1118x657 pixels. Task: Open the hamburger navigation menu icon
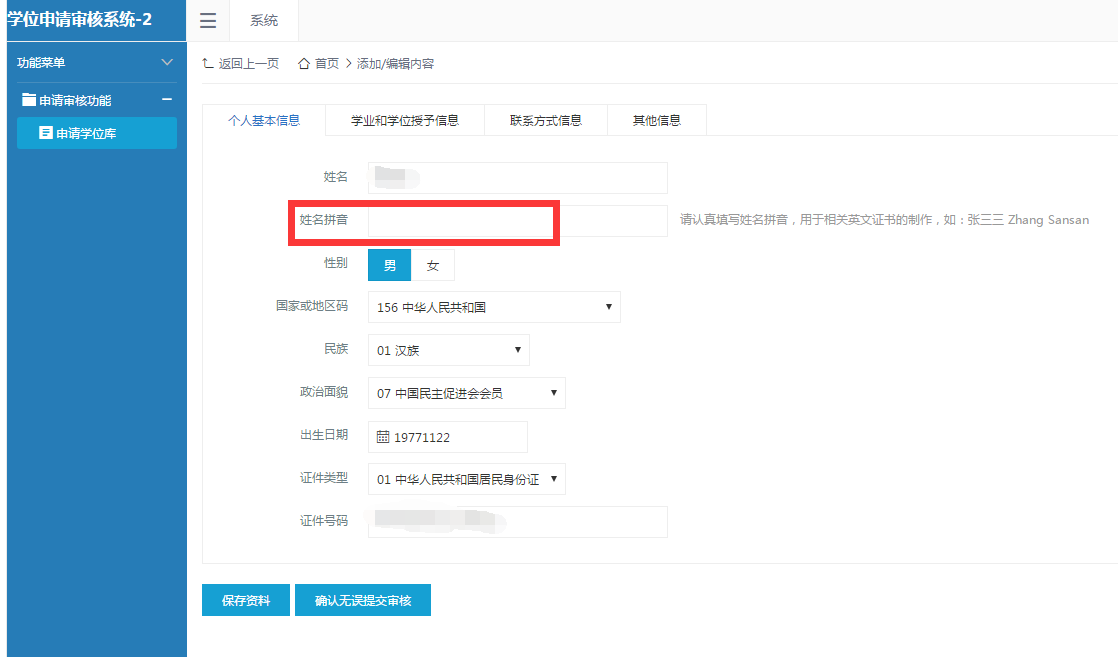[x=208, y=21]
